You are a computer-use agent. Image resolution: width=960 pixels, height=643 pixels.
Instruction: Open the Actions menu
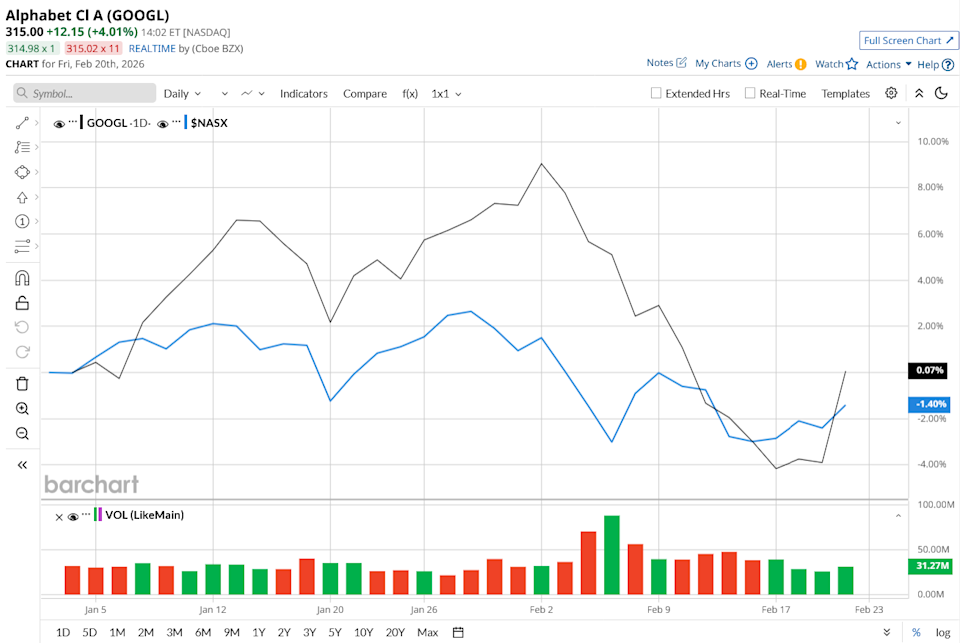pyautogui.click(x=884, y=62)
